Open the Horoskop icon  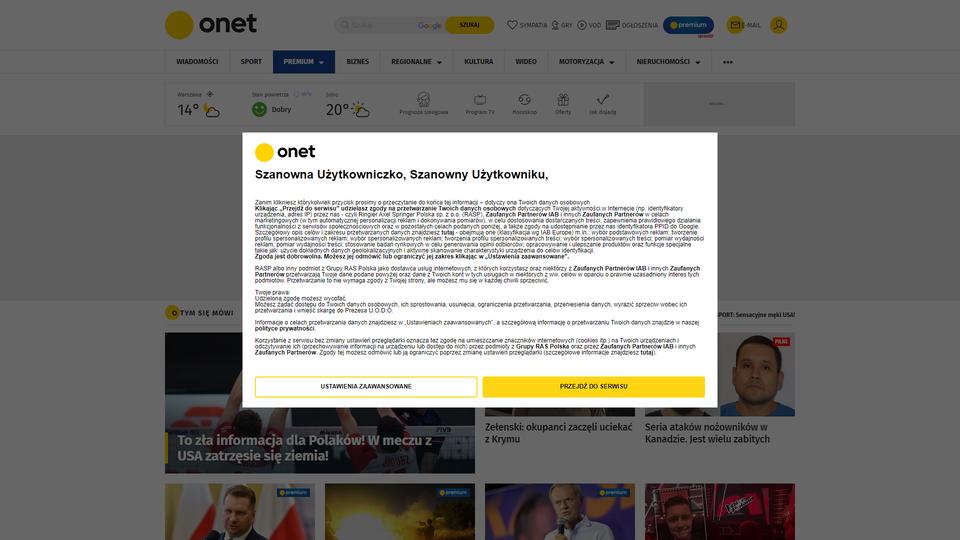pyautogui.click(x=524, y=99)
